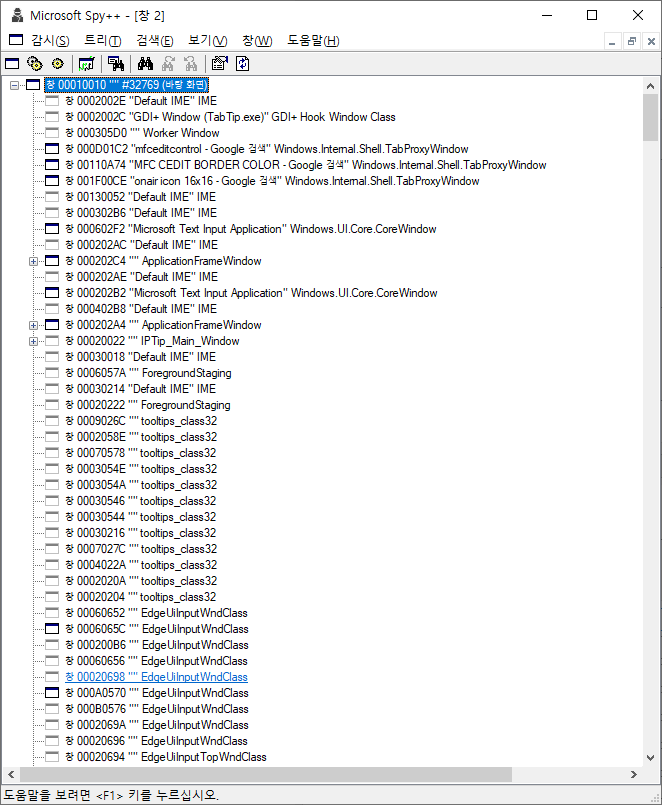The image size is (662, 805).
Task: Click the Refresh toolbar icon
Action: tap(242, 64)
